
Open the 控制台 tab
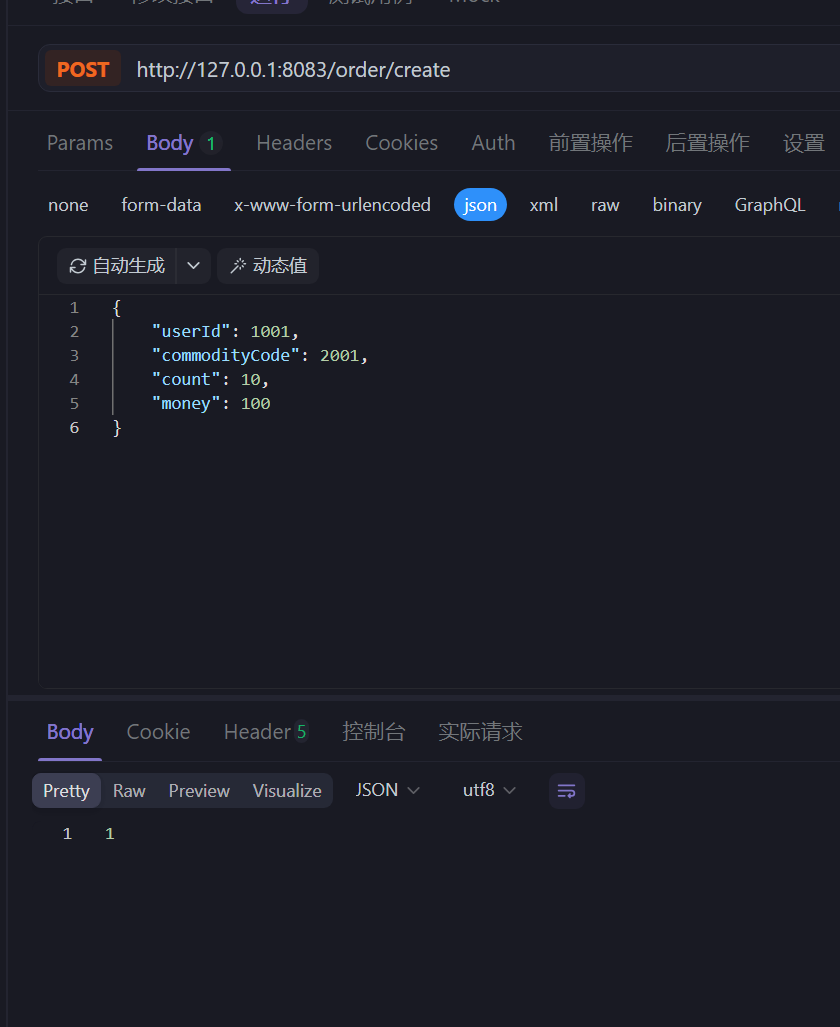point(373,732)
